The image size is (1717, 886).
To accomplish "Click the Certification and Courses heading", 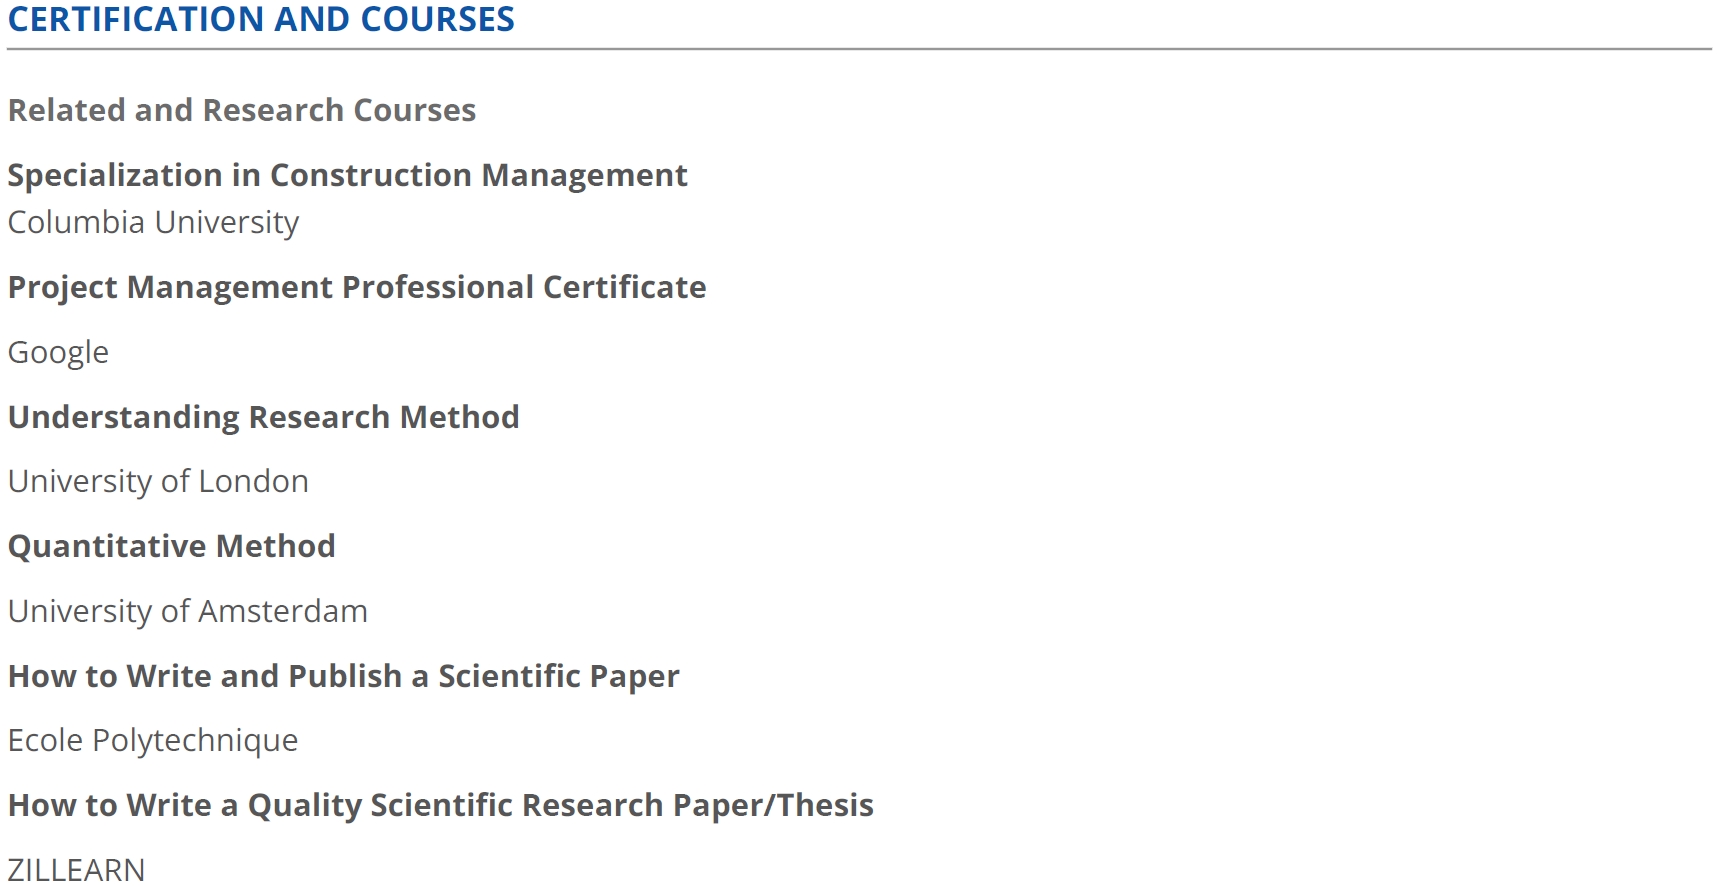I will pyautogui.click(x=261, y=19).
